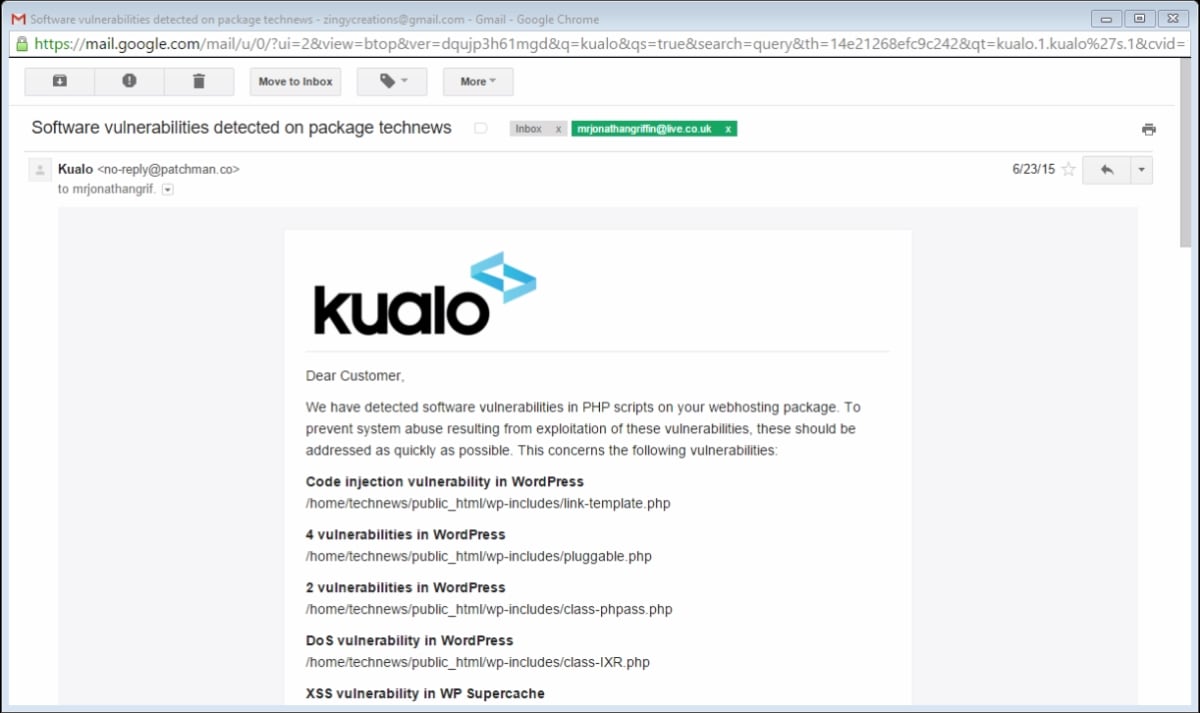
Task: Open the dropdown arrow beside Reply
Action: pyautogui.click(x=1141, y=170)
